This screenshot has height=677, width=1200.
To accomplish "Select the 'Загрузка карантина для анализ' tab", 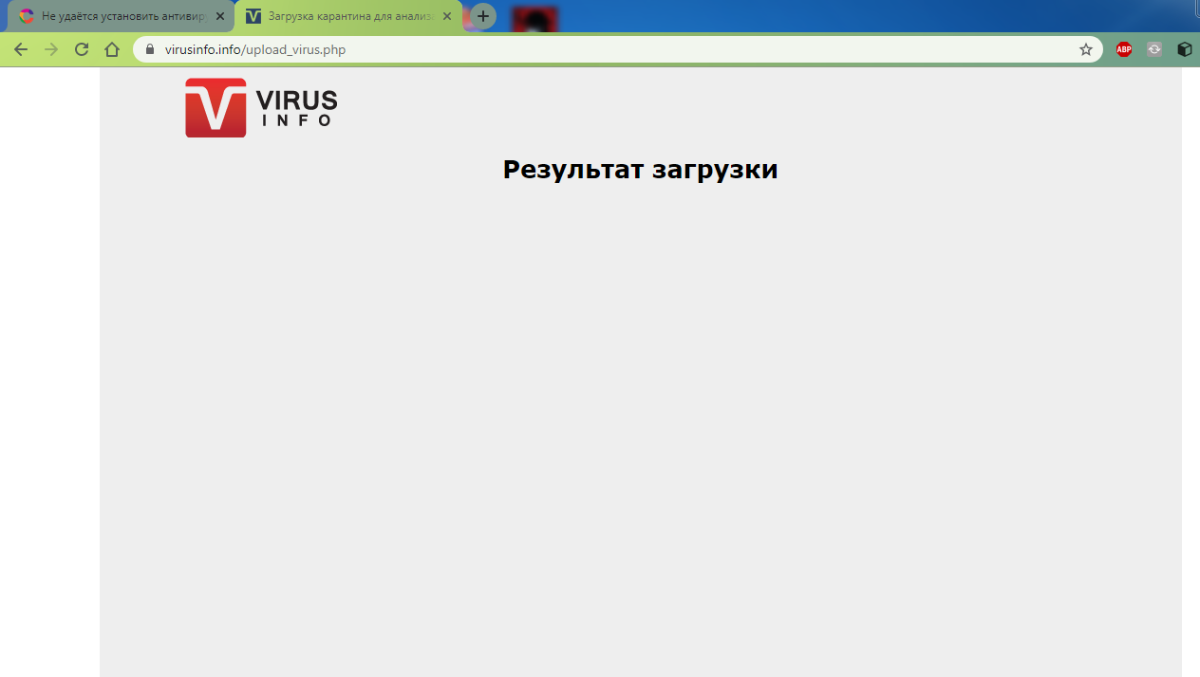I will pos(348,16).
